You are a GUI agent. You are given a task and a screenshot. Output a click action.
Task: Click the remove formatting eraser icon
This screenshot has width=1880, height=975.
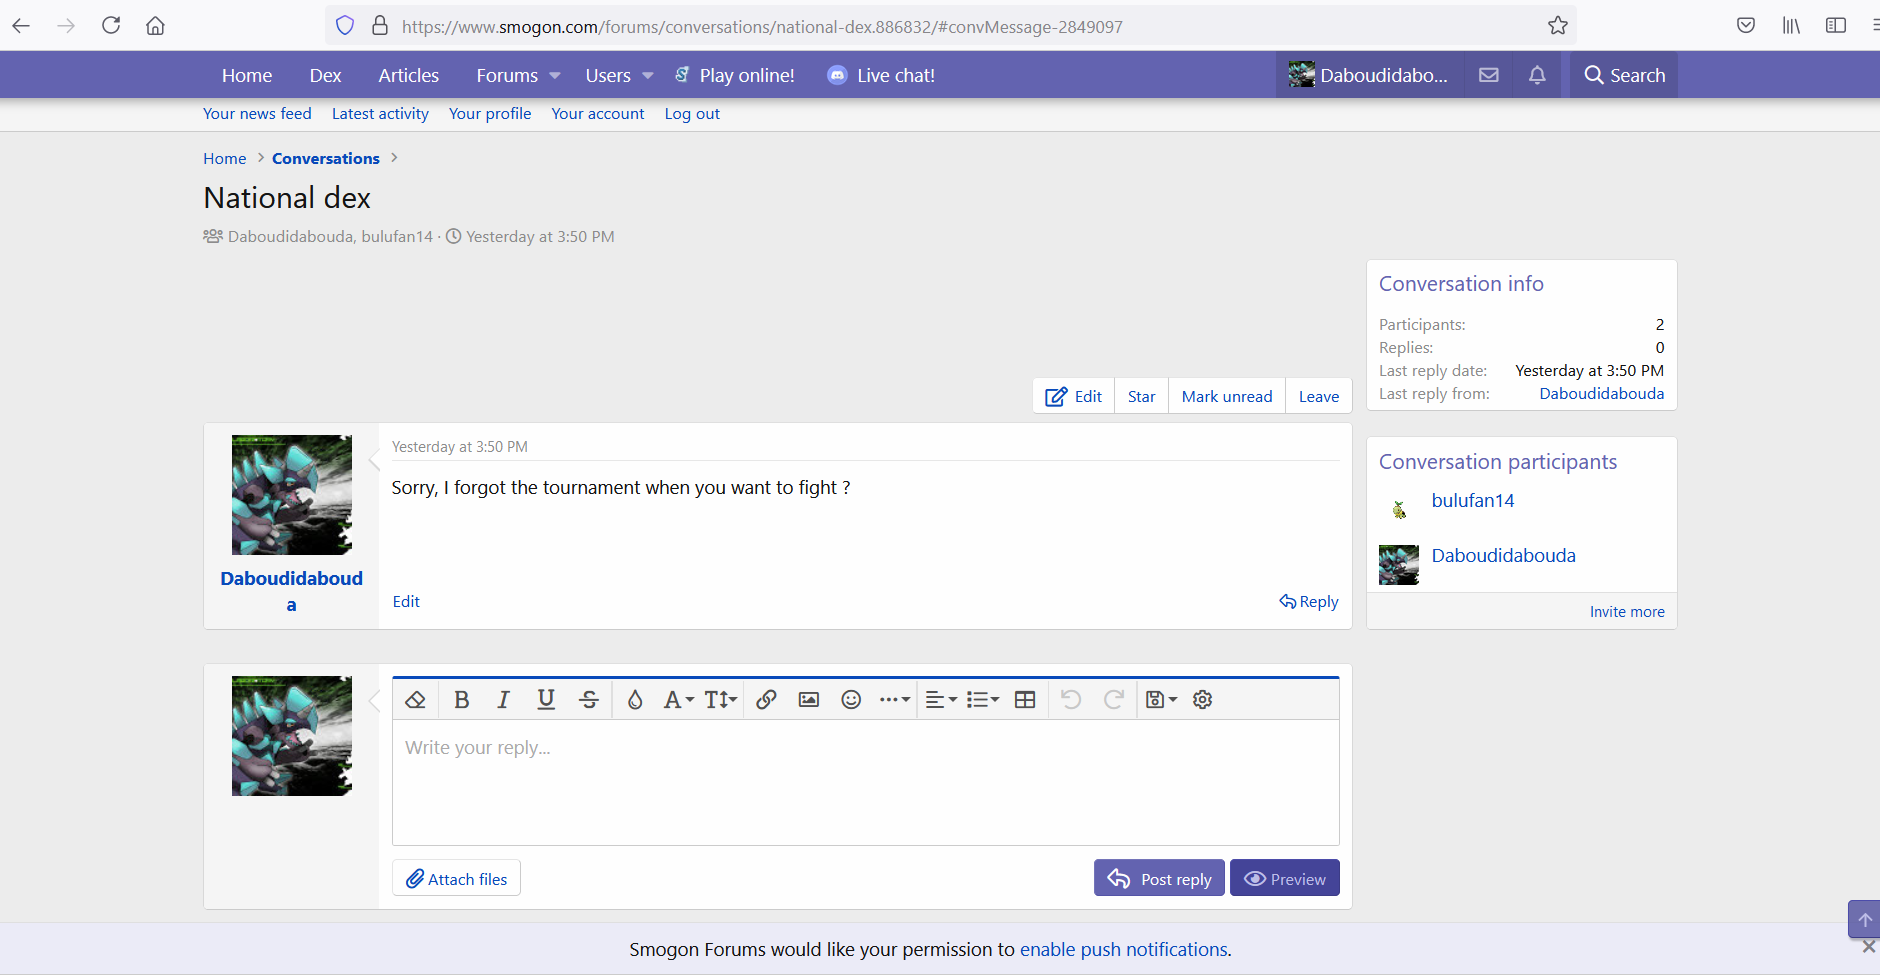(416, 700)
